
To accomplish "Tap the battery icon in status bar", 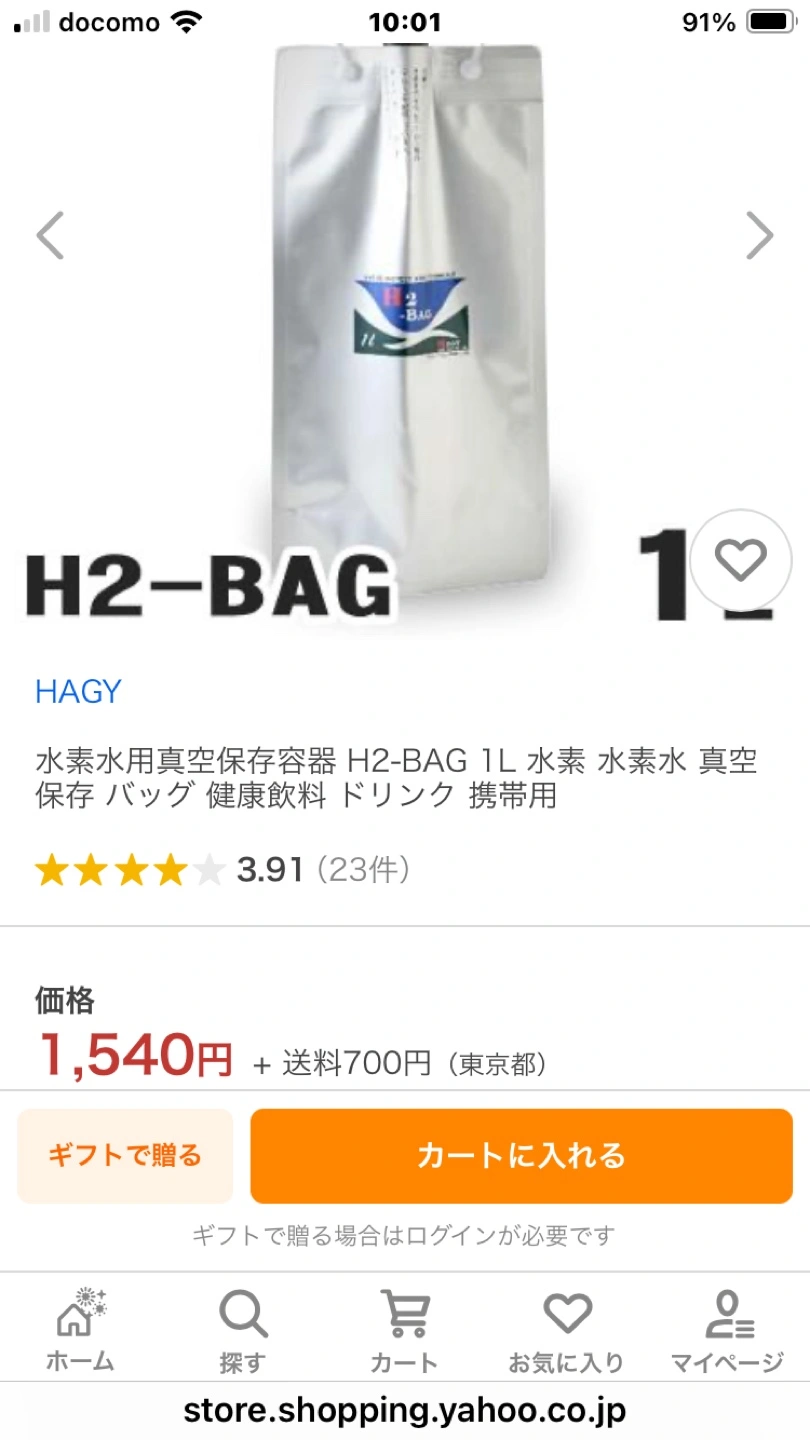I will [770, 22].
